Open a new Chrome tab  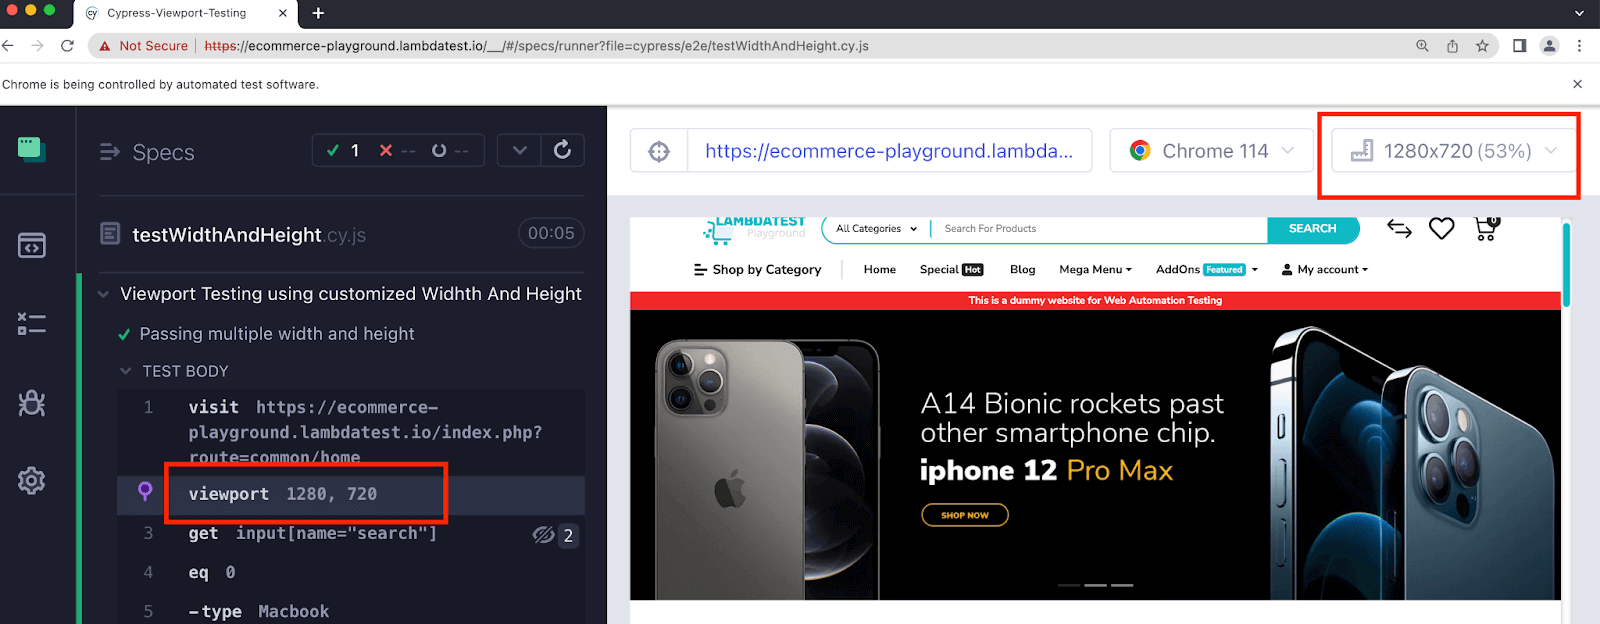[x=318, y=13]
